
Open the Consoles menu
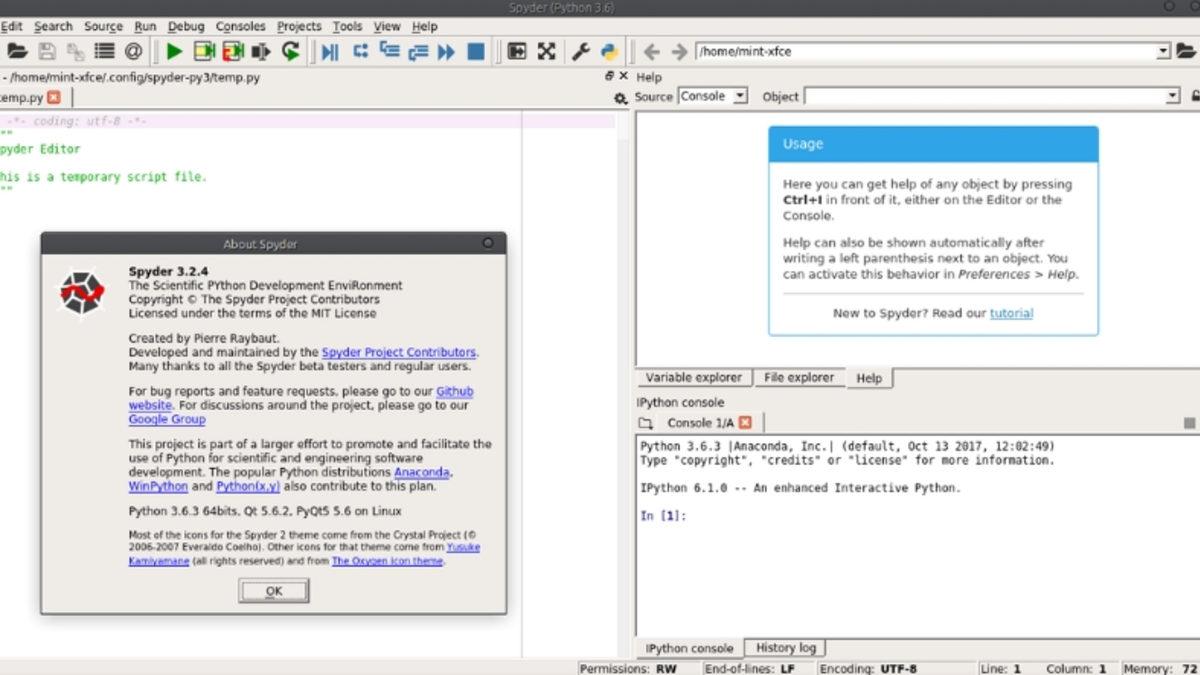[241, 26]
